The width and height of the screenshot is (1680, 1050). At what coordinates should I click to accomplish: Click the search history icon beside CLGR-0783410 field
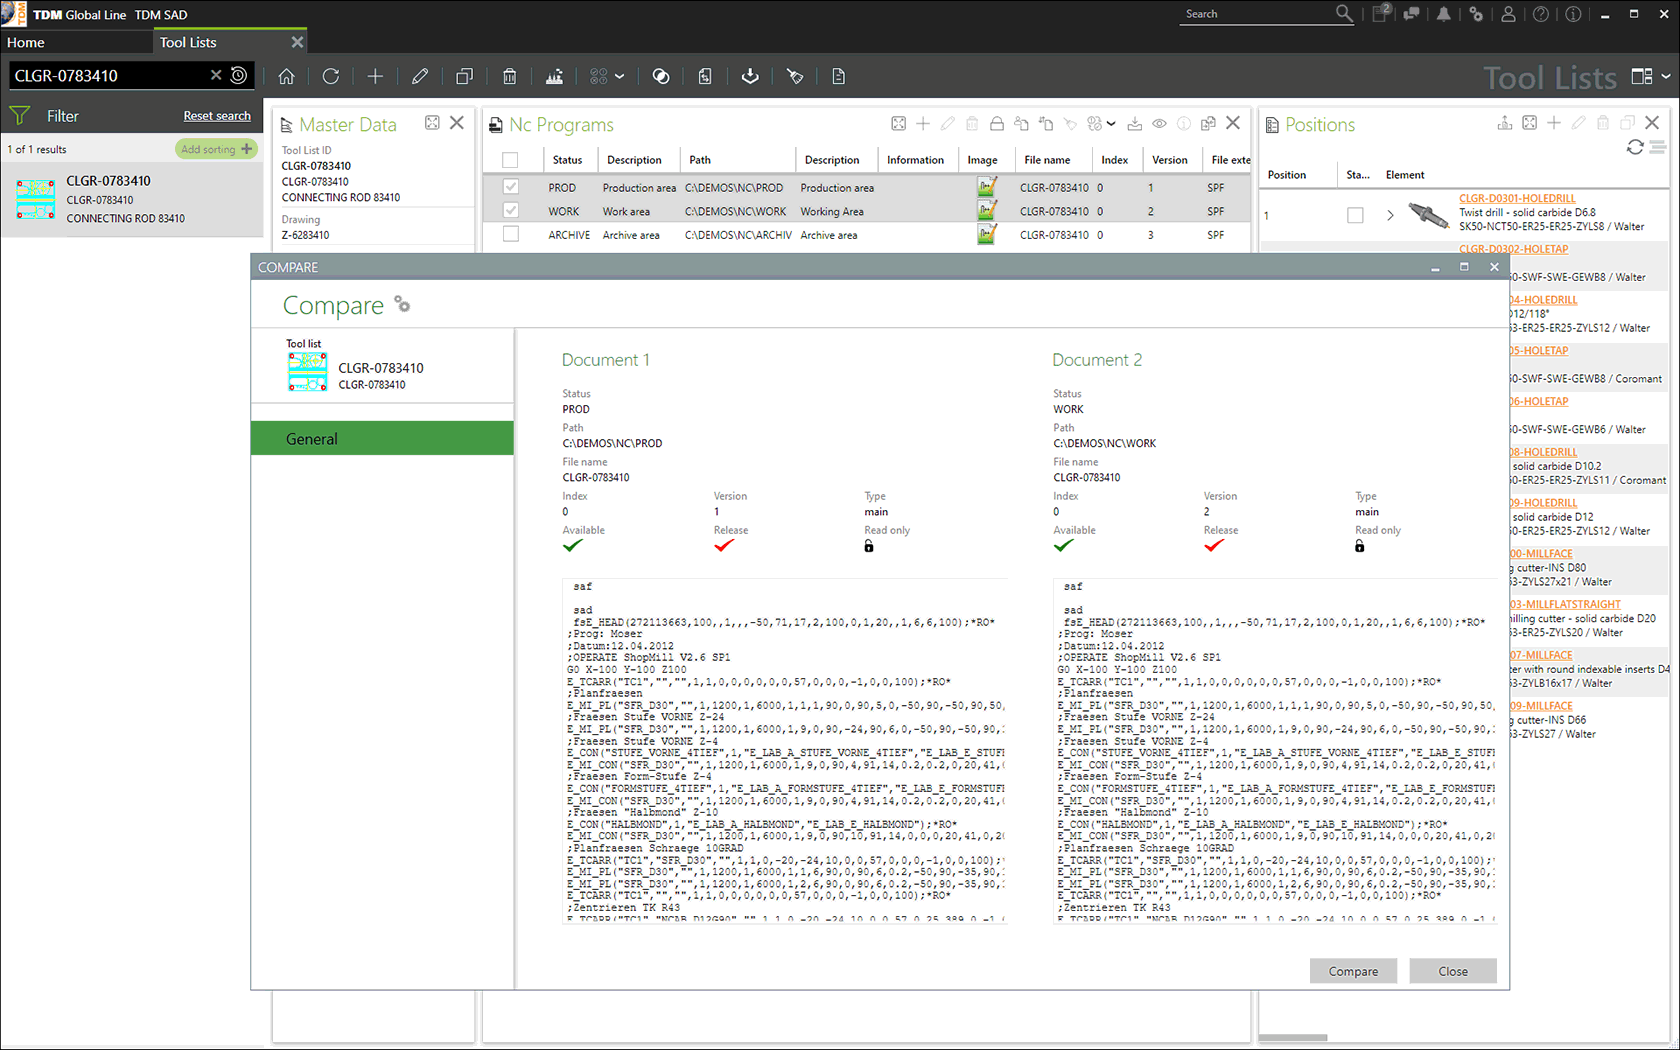coord(238,75)
